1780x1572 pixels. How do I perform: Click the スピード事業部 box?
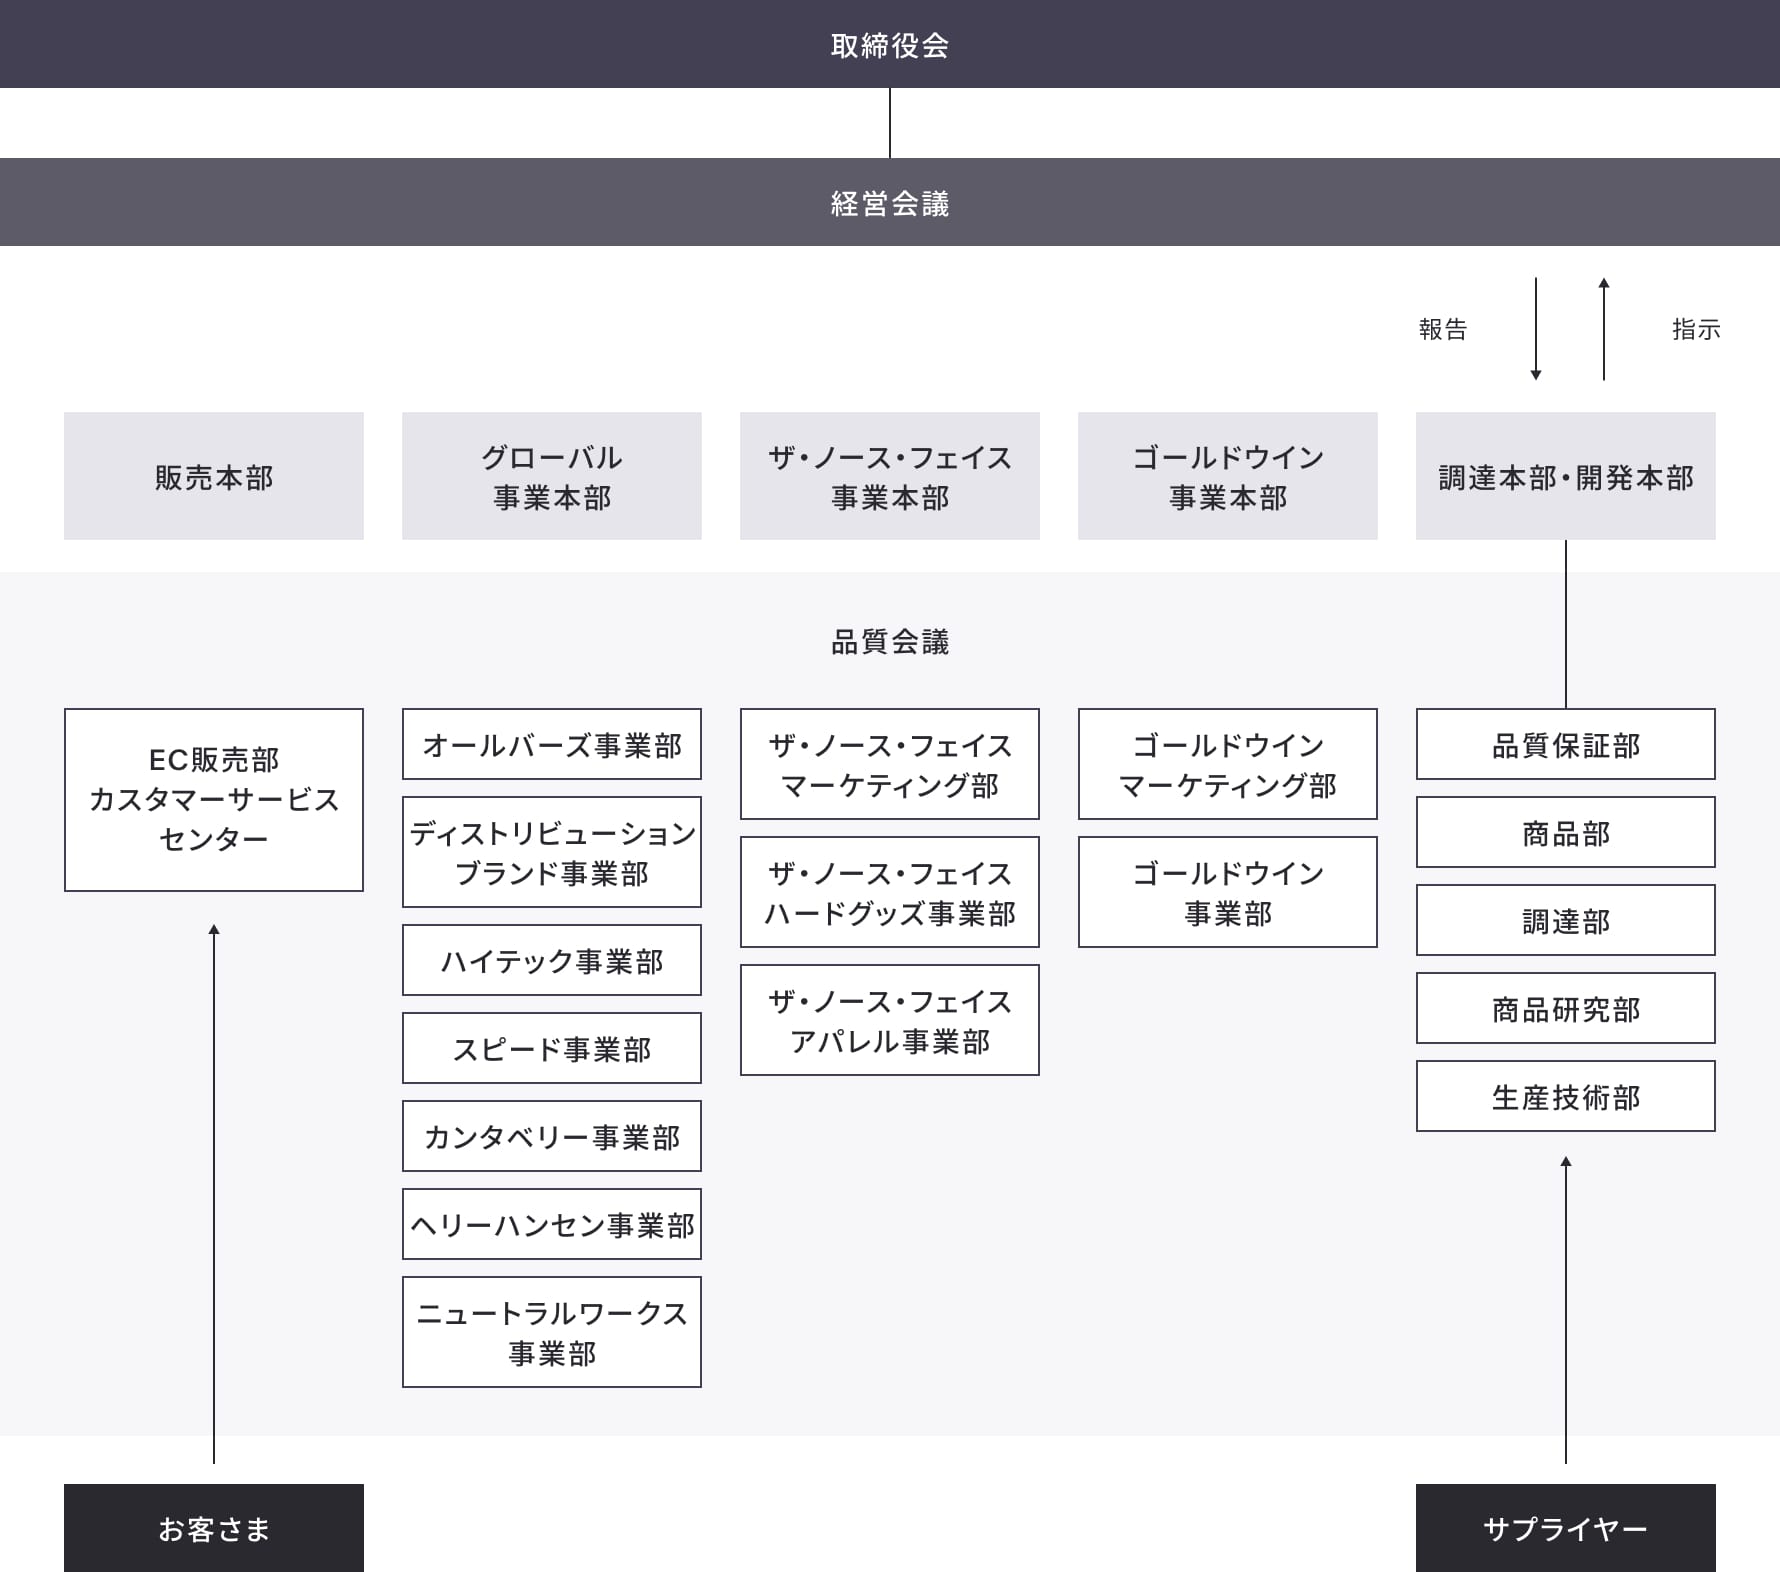[551, 1048]
